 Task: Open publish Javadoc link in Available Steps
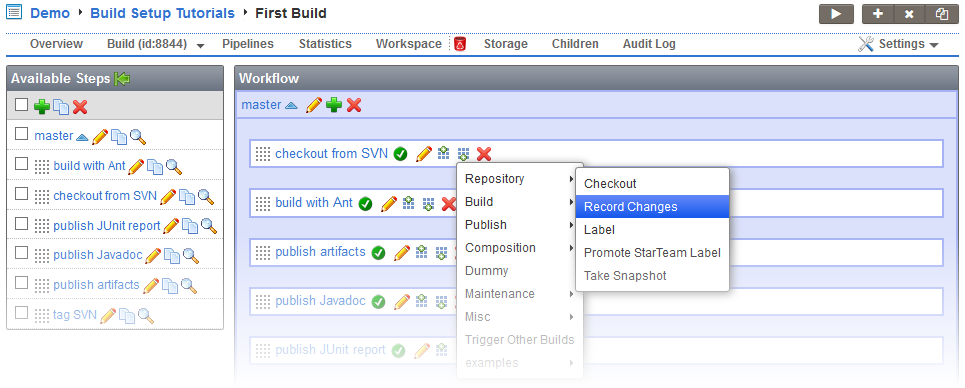98,255
